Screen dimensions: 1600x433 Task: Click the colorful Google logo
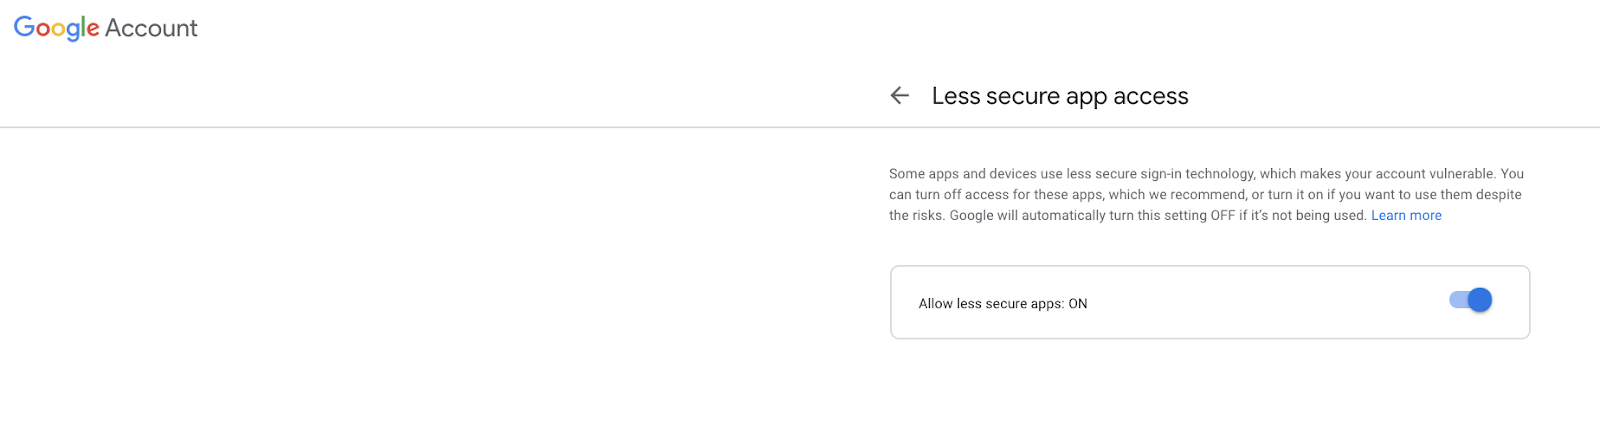[x=57, y=28]
